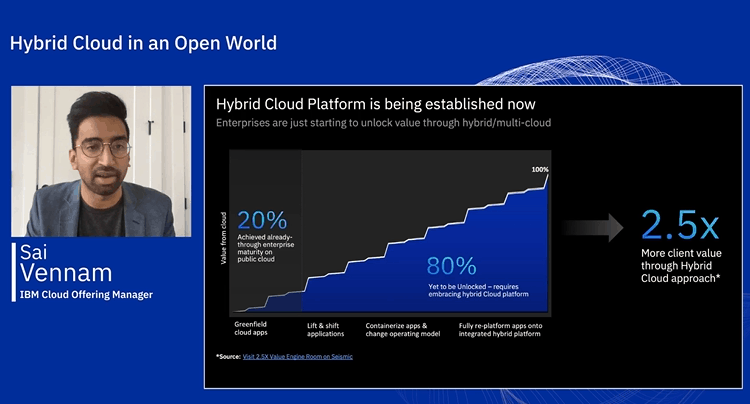Click the 'Greenfield cloud apps' axis label
The width and height of the screenshot is (750, 404).
pos(251,328)
